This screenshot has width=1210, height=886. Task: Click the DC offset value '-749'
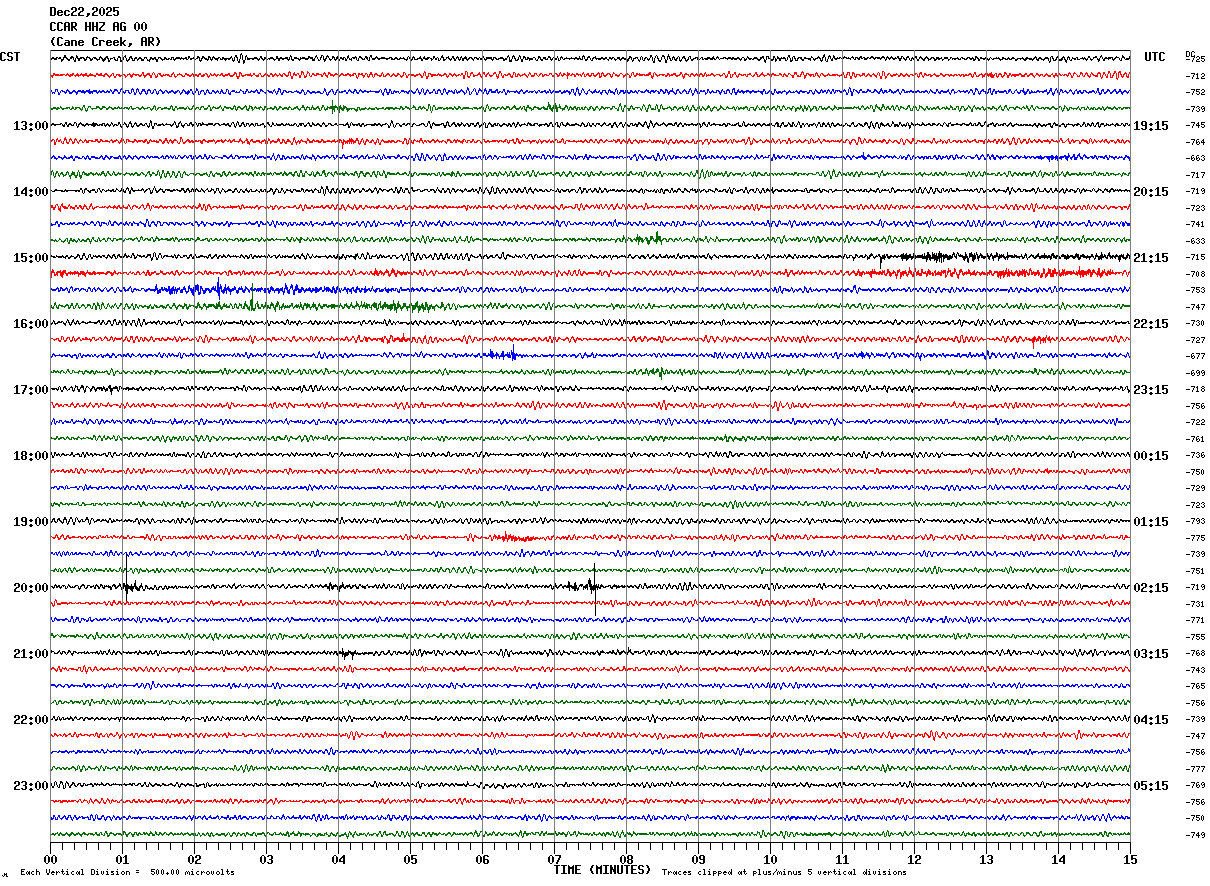tap(1195, 835)
